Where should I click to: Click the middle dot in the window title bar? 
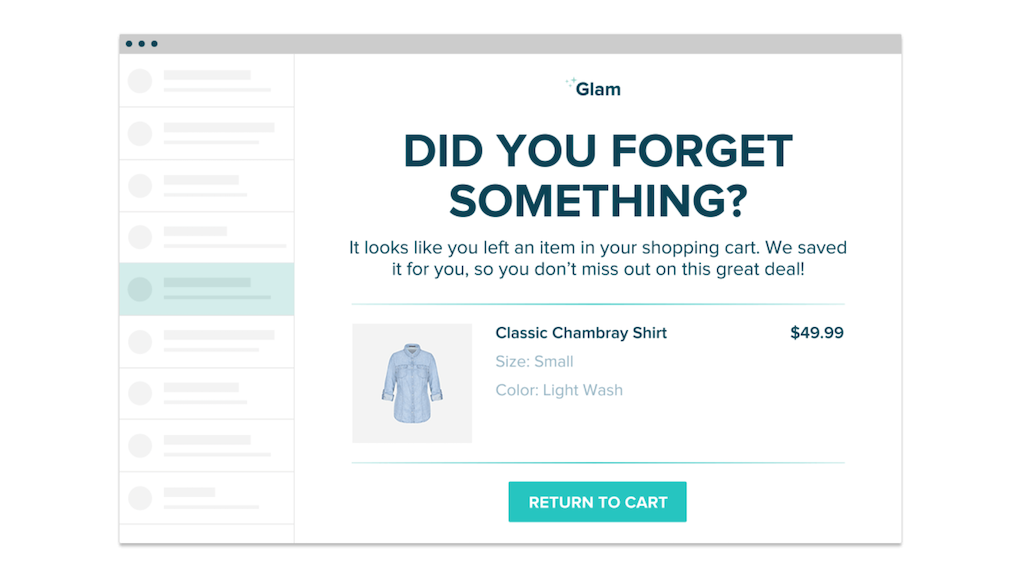[x=141, y=44]
